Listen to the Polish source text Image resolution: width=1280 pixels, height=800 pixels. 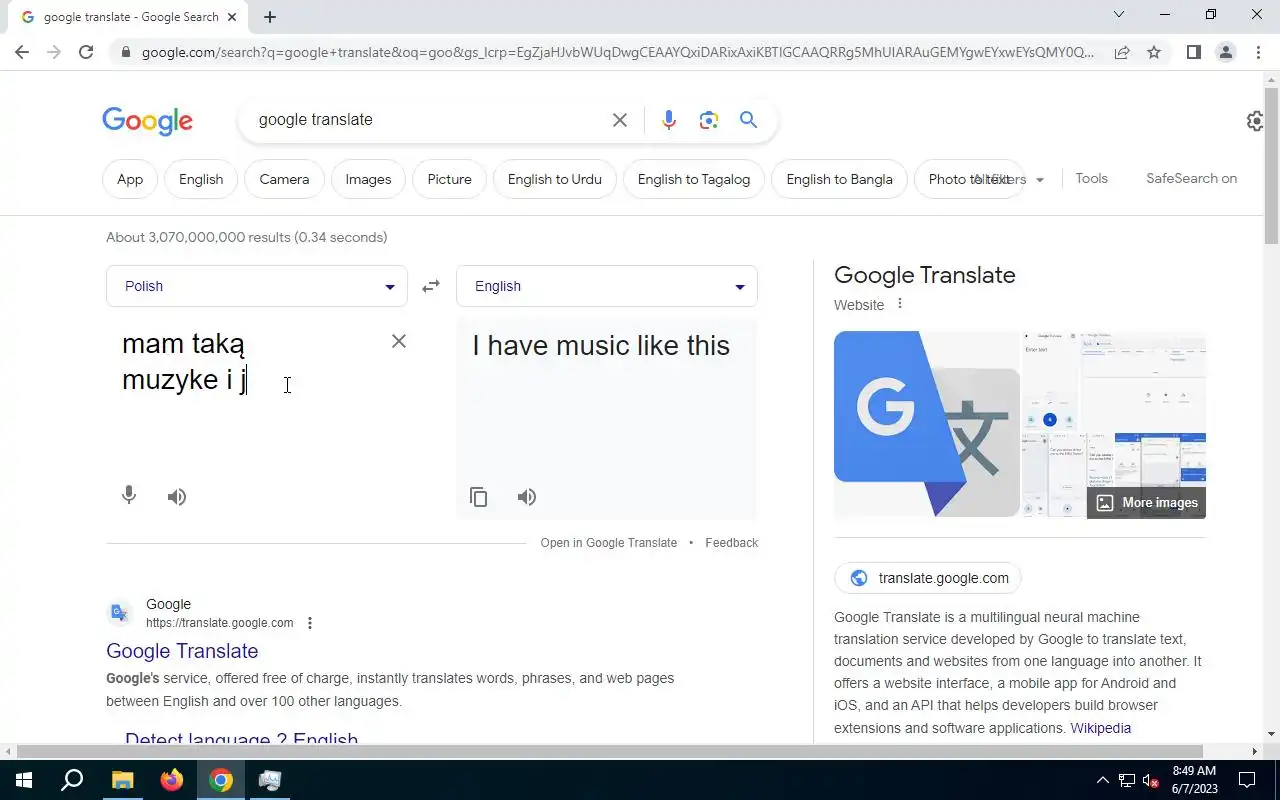[x=177, y=497]
